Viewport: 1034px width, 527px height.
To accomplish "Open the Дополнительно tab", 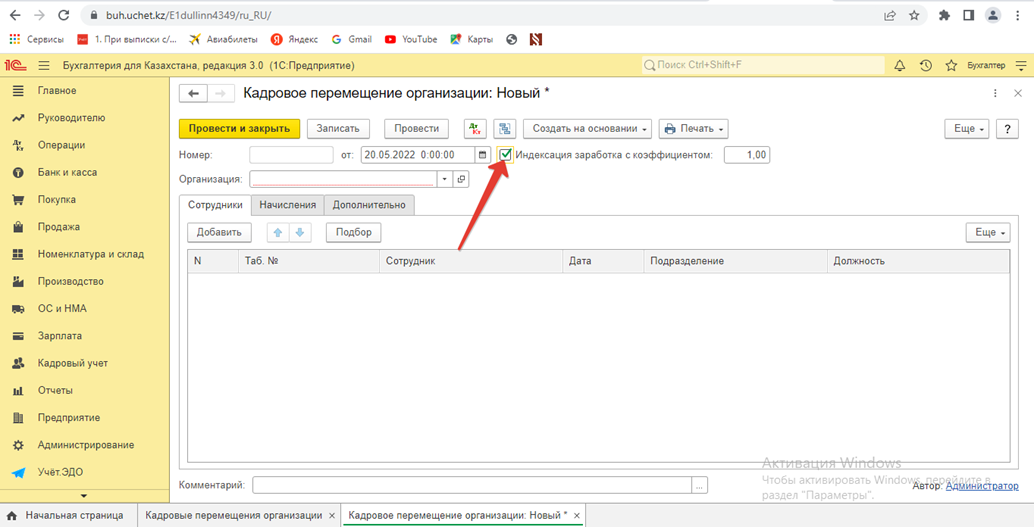I will pos(369,204).
